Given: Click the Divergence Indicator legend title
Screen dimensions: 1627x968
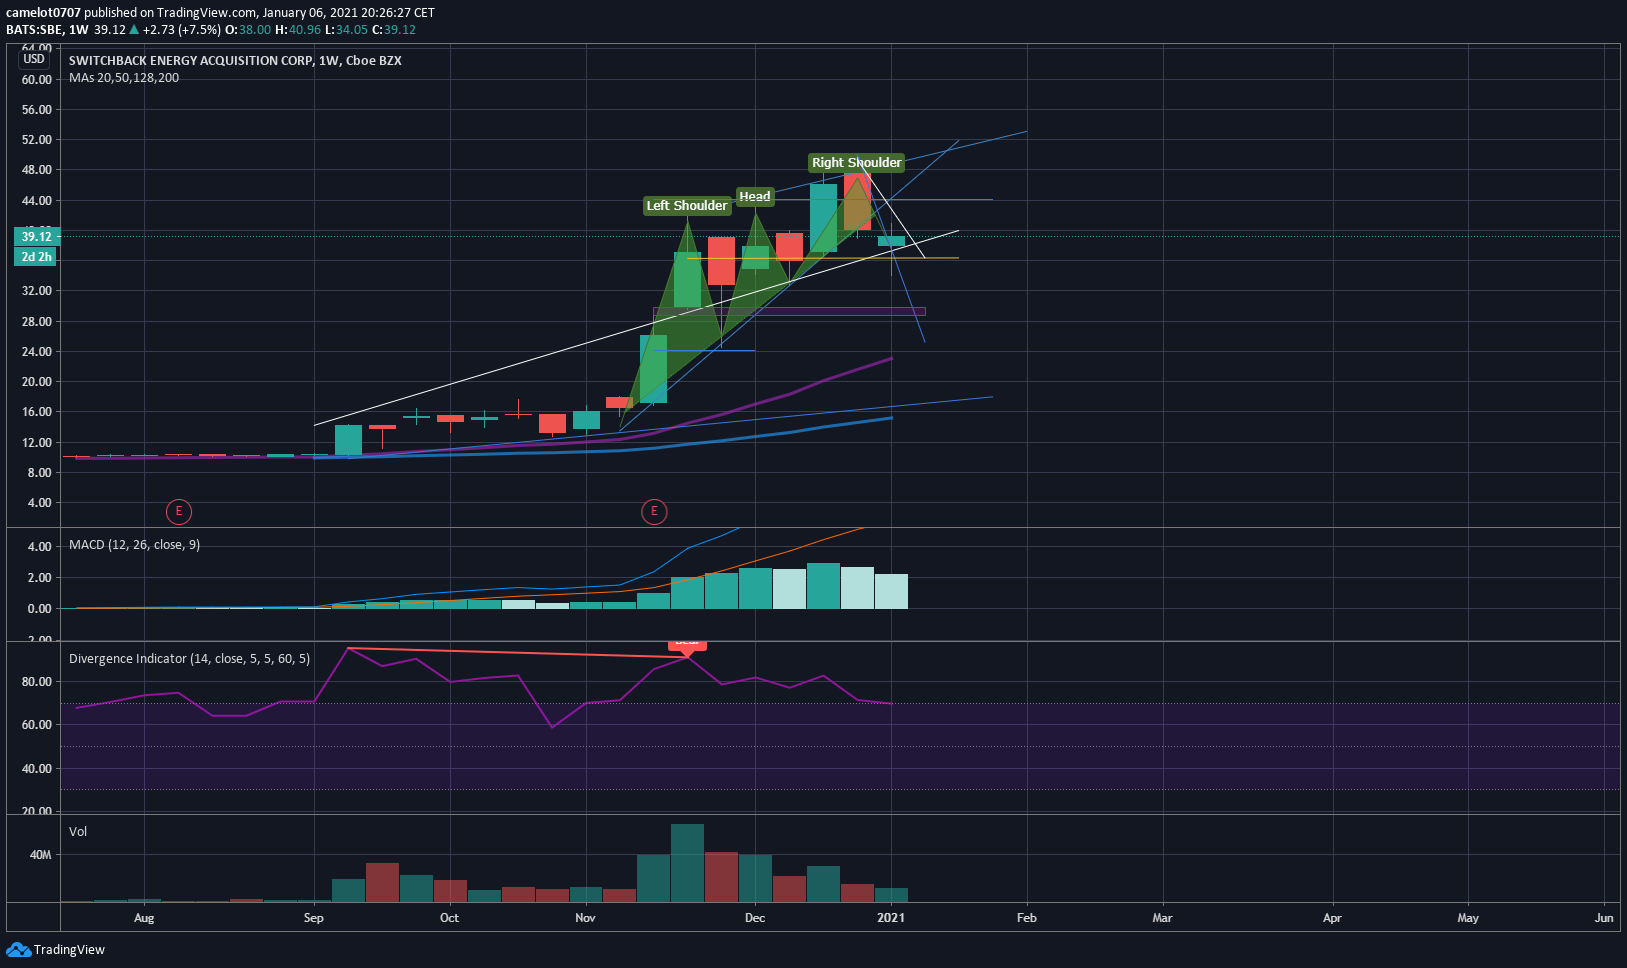Looking at the screenshot, I should (x=189, y=659).
